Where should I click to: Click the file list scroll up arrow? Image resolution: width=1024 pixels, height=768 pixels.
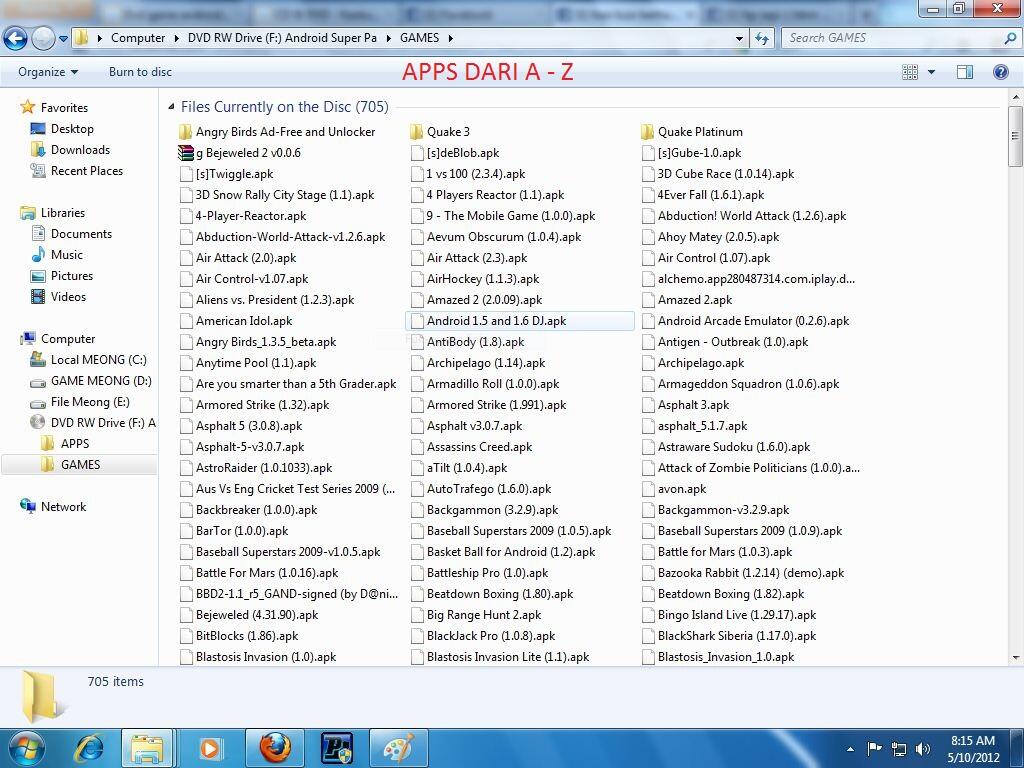tap(1016, 97)
